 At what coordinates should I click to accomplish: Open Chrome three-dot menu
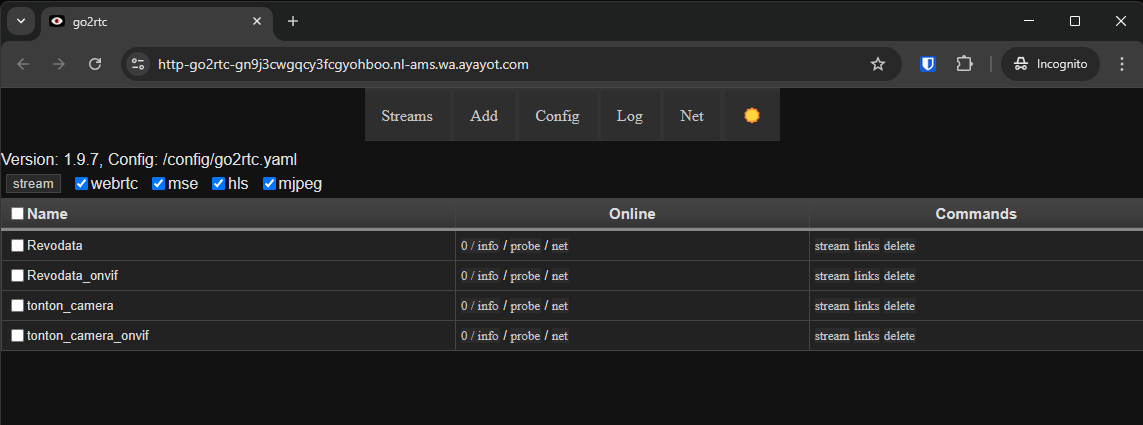pos(1121,64)
